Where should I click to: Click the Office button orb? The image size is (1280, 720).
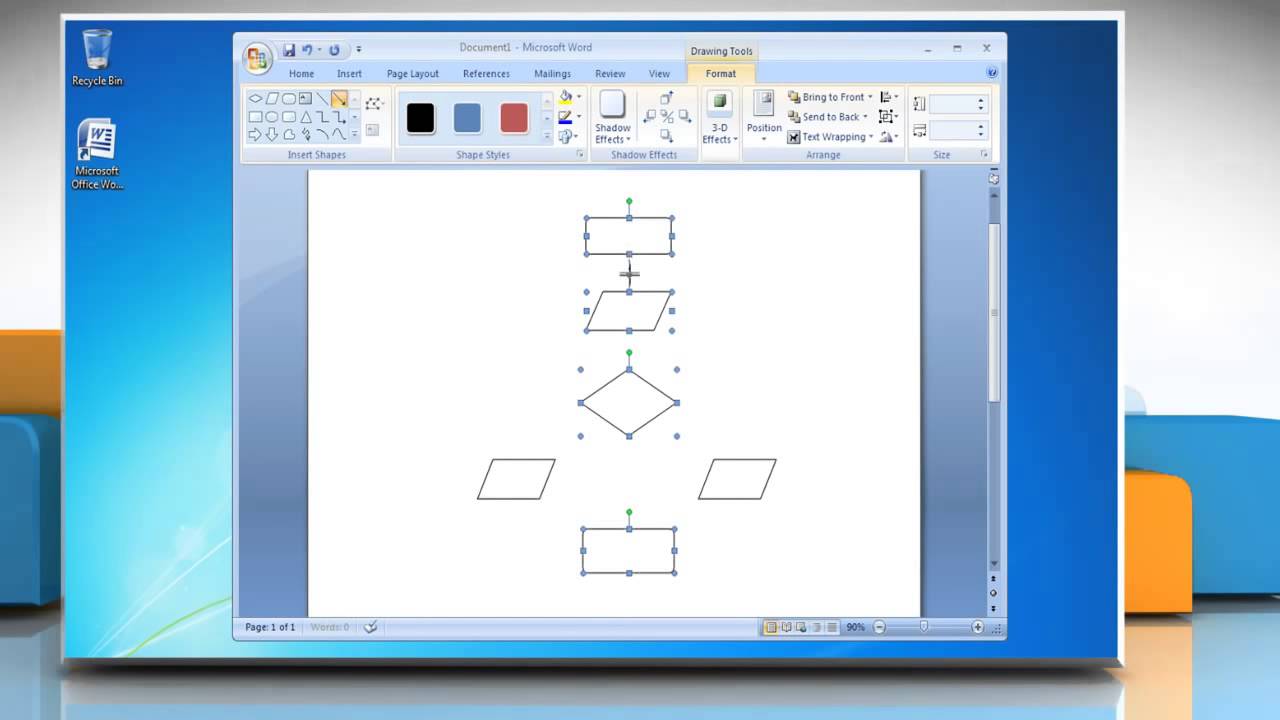257,57
